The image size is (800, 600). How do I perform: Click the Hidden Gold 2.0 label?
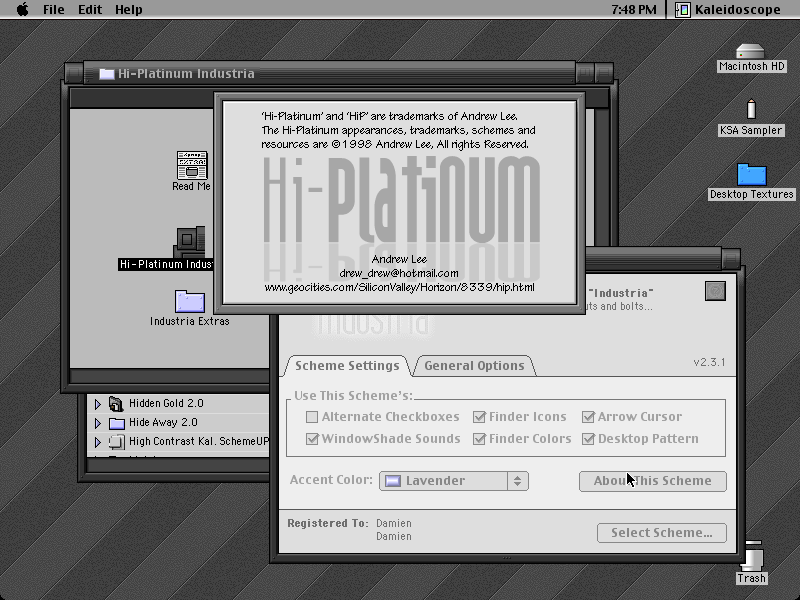166,404
